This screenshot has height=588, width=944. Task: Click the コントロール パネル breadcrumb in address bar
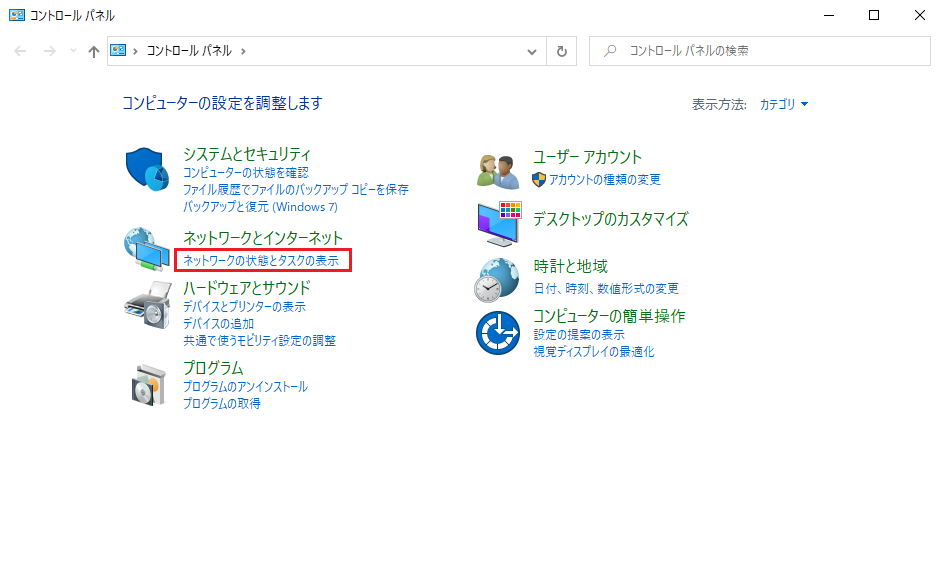[189, 51]
